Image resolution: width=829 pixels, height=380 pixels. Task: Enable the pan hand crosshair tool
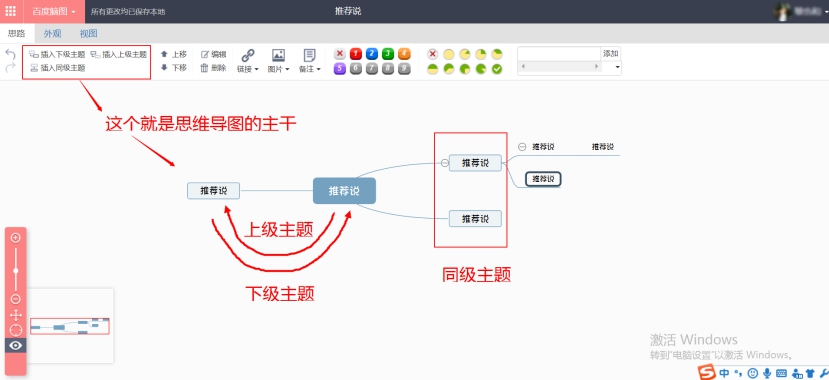tap(15, 316)
